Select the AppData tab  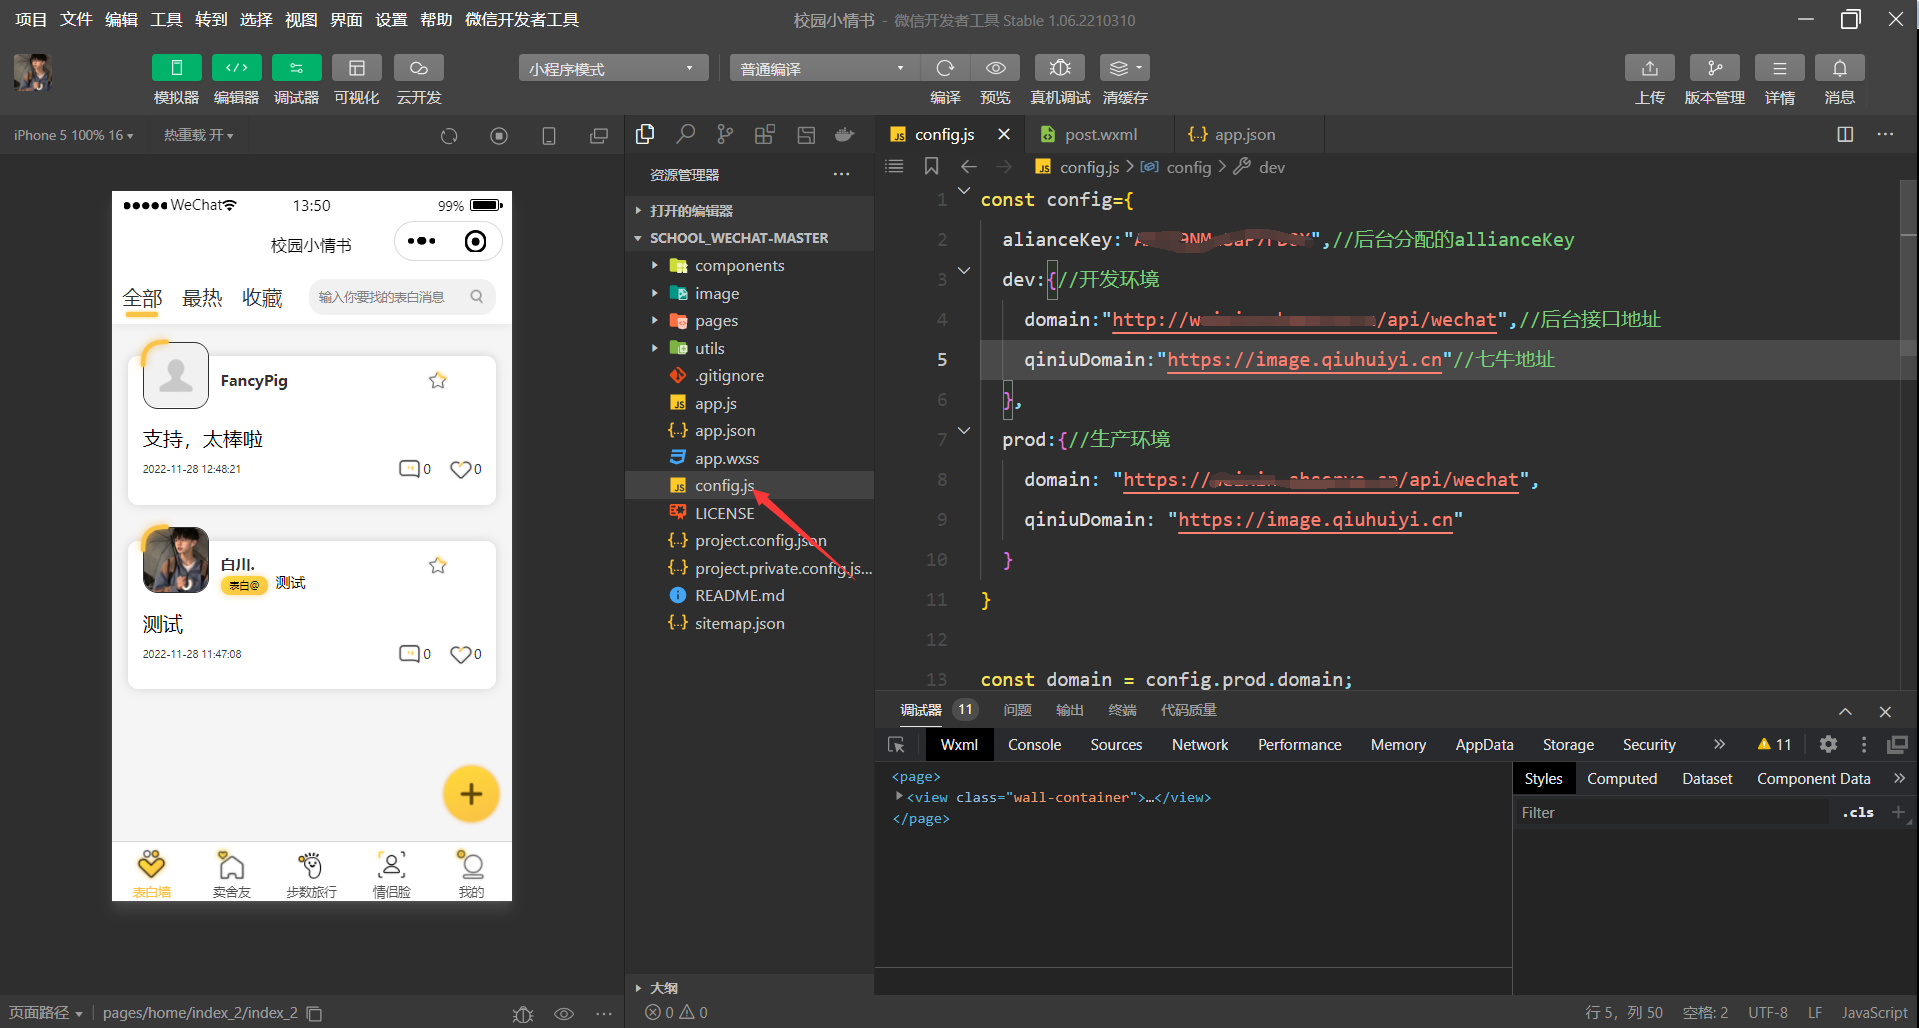click(1484, 745)
